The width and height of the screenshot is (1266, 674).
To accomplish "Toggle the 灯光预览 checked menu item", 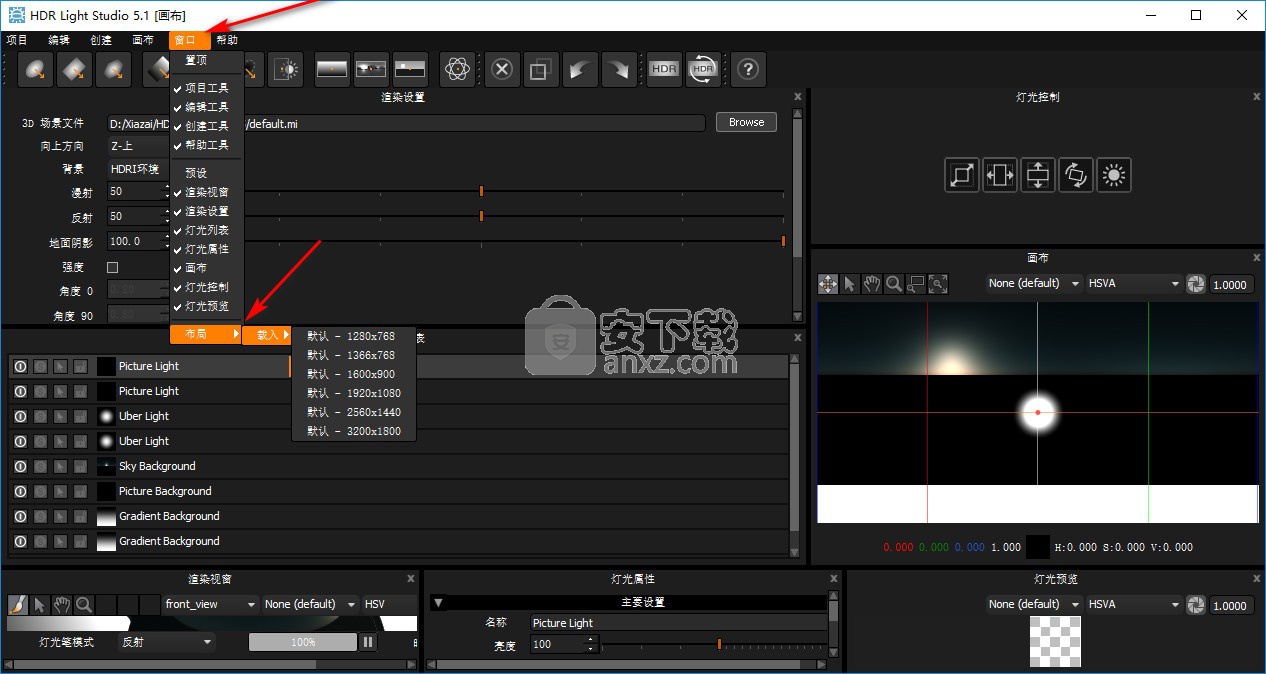I will (x=207, y=306).
